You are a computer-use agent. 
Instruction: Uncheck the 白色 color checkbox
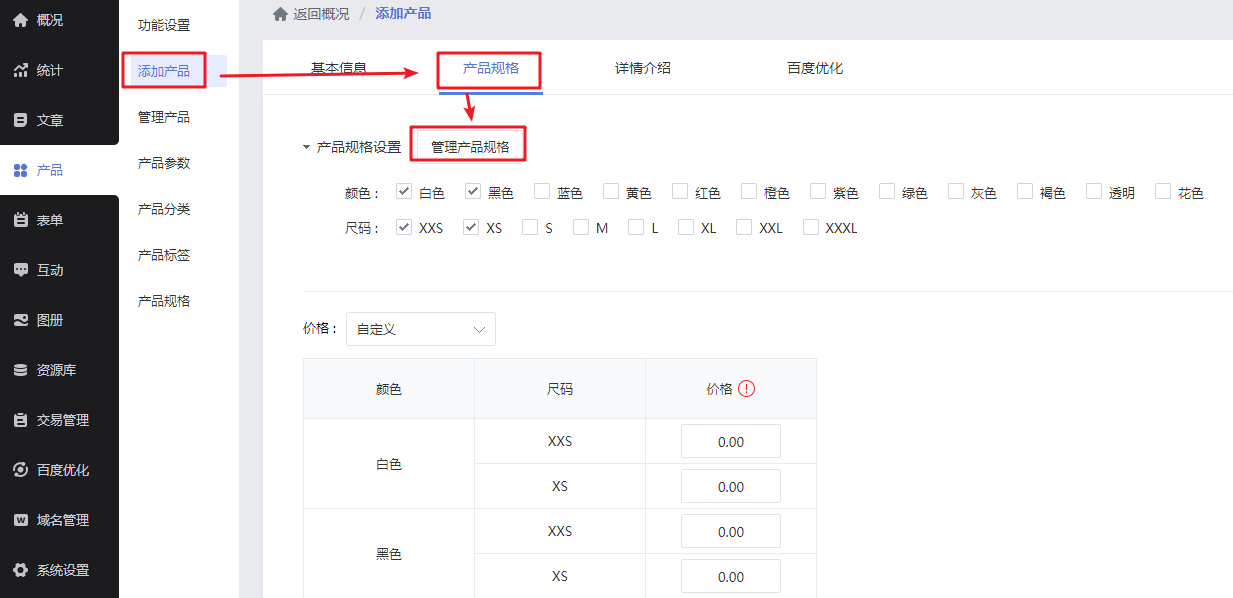[x=404, y=191]
